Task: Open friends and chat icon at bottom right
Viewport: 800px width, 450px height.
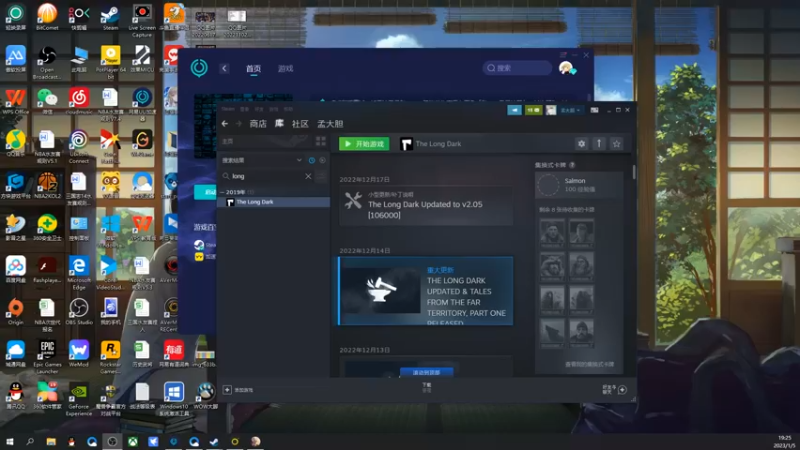Action: 622,390
